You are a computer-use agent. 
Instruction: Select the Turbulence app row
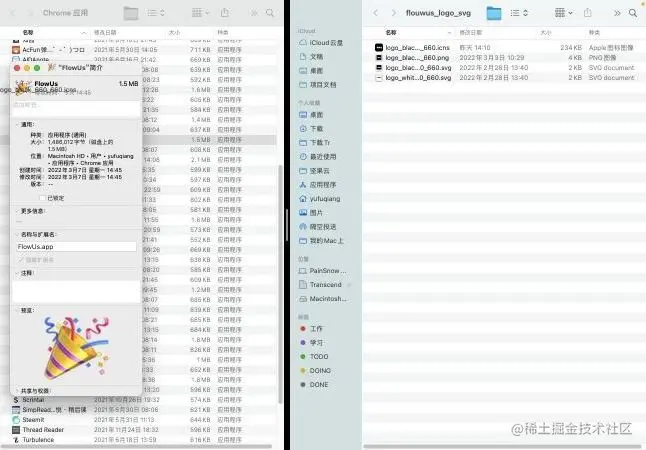click(139, 440)
